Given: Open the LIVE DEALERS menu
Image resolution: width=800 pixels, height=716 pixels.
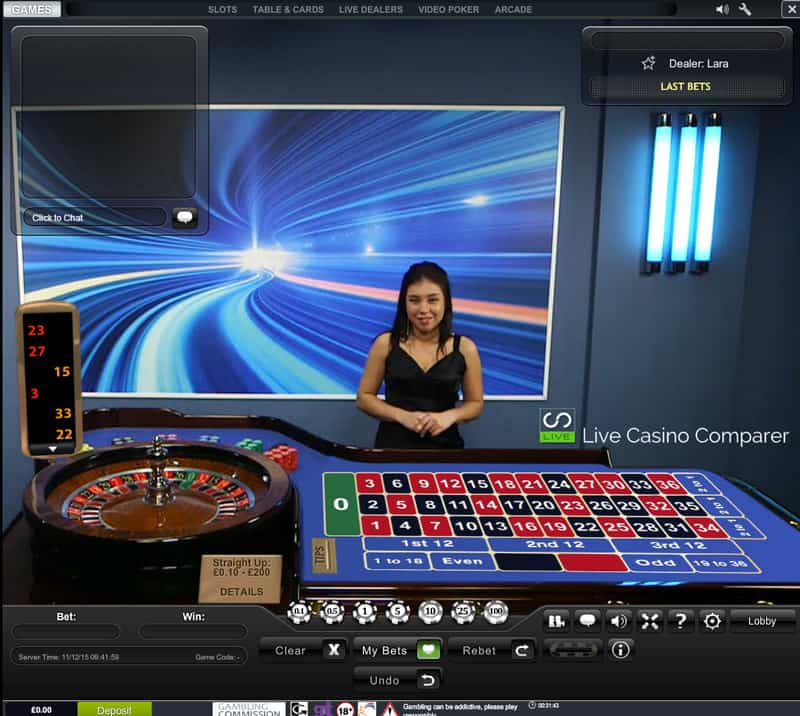Looking at the screenshot, I should (370, 9).
